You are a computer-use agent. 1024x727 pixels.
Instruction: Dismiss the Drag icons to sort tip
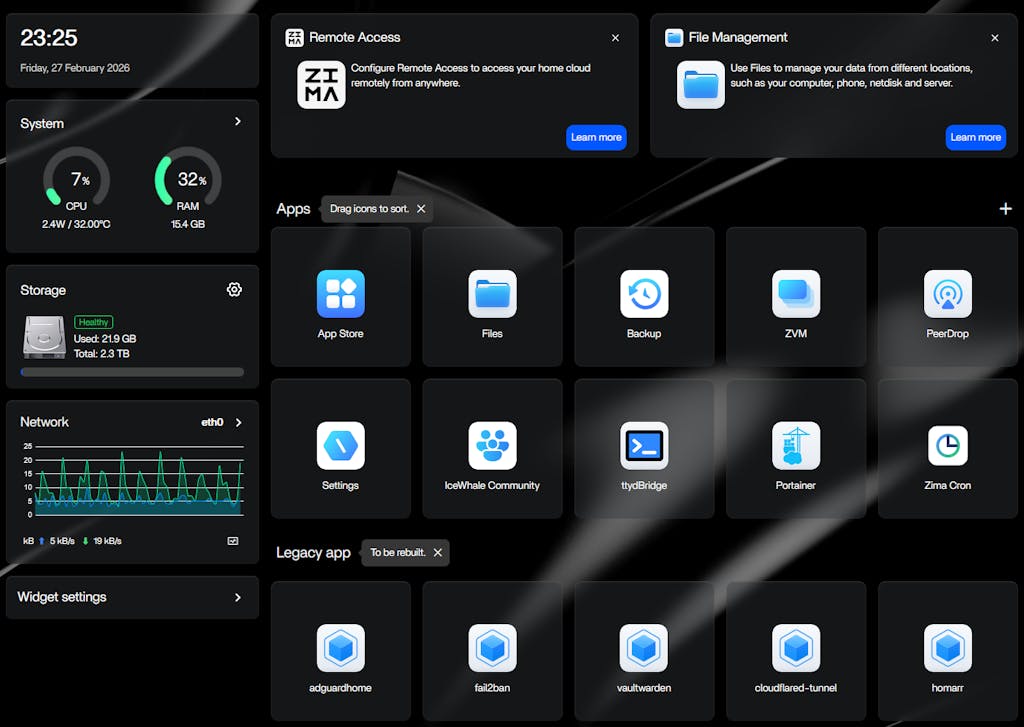(421, 209)
